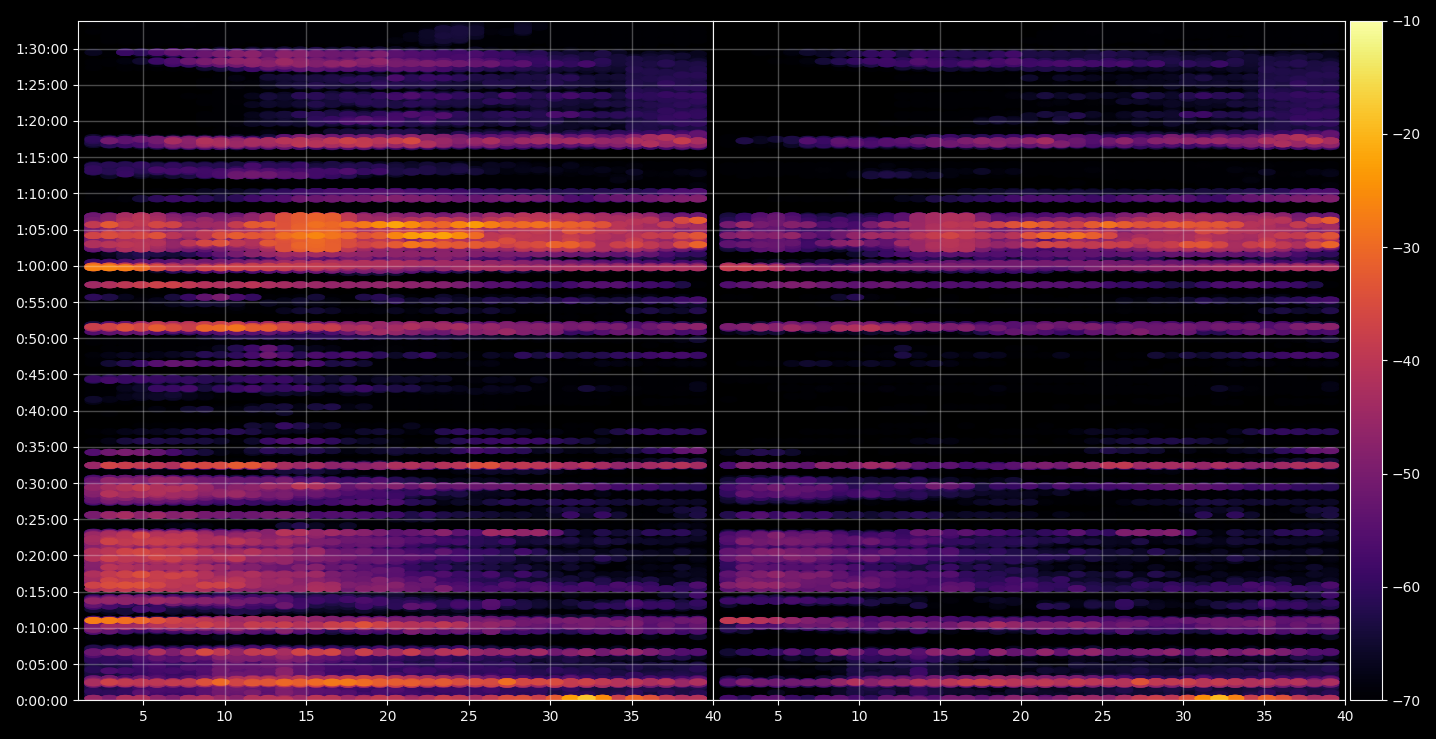This screenshot has width=1436, height=739.
Task: Select the y-axis tick label 0:05:00
Action: pyautogui.click(x=41, y=665)
